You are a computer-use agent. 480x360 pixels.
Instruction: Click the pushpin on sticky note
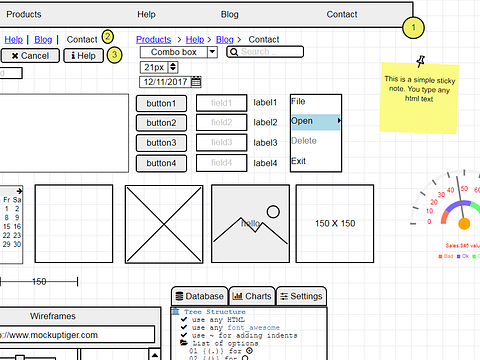pos(420,61)
